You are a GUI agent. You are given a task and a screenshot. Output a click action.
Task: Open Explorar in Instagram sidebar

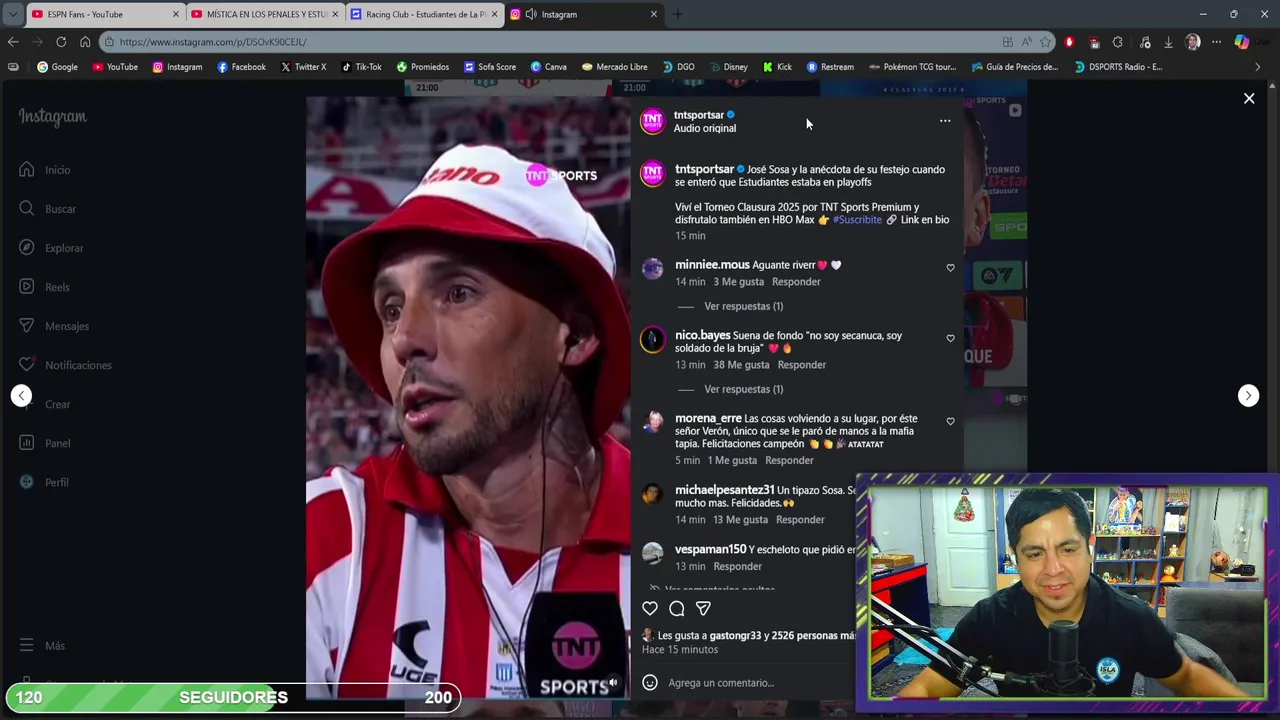(x=51, y=248)
